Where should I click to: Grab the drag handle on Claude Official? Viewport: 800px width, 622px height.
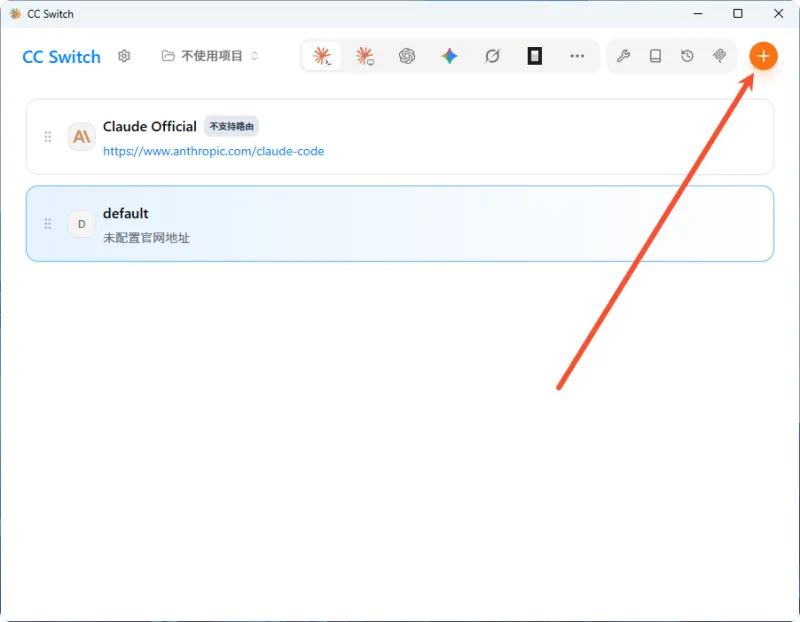coord(48,137)
